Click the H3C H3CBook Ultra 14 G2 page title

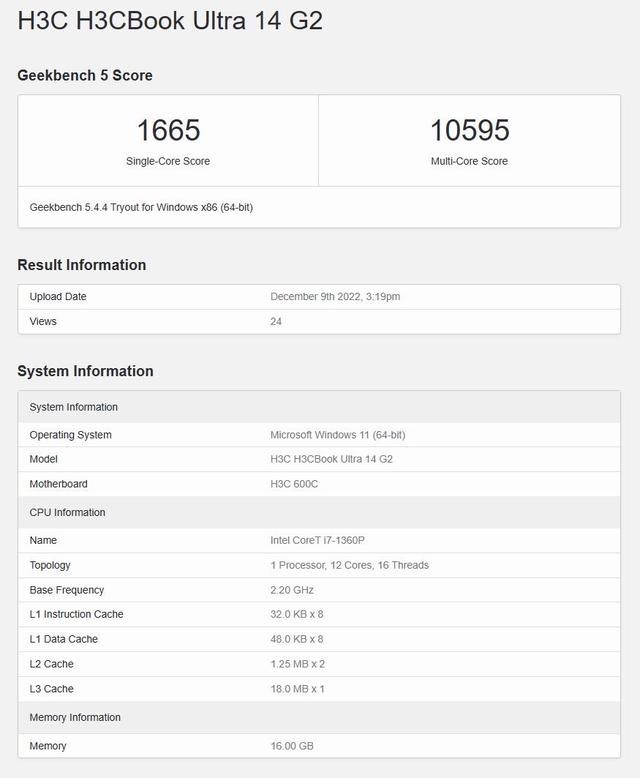pos(170,21)
